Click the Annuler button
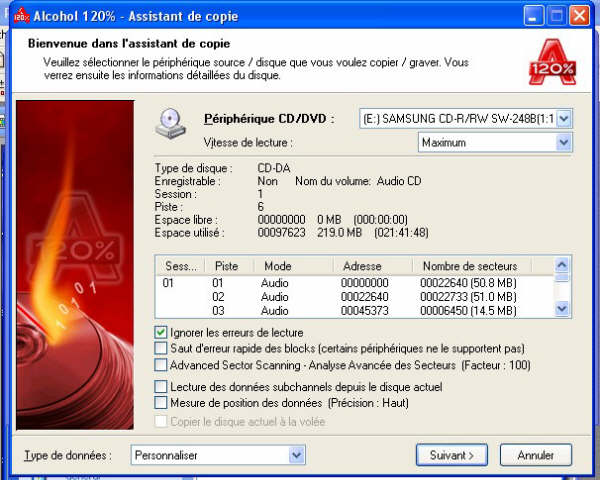The width and height of the screenshot is (600, 480). click(536, 455)
